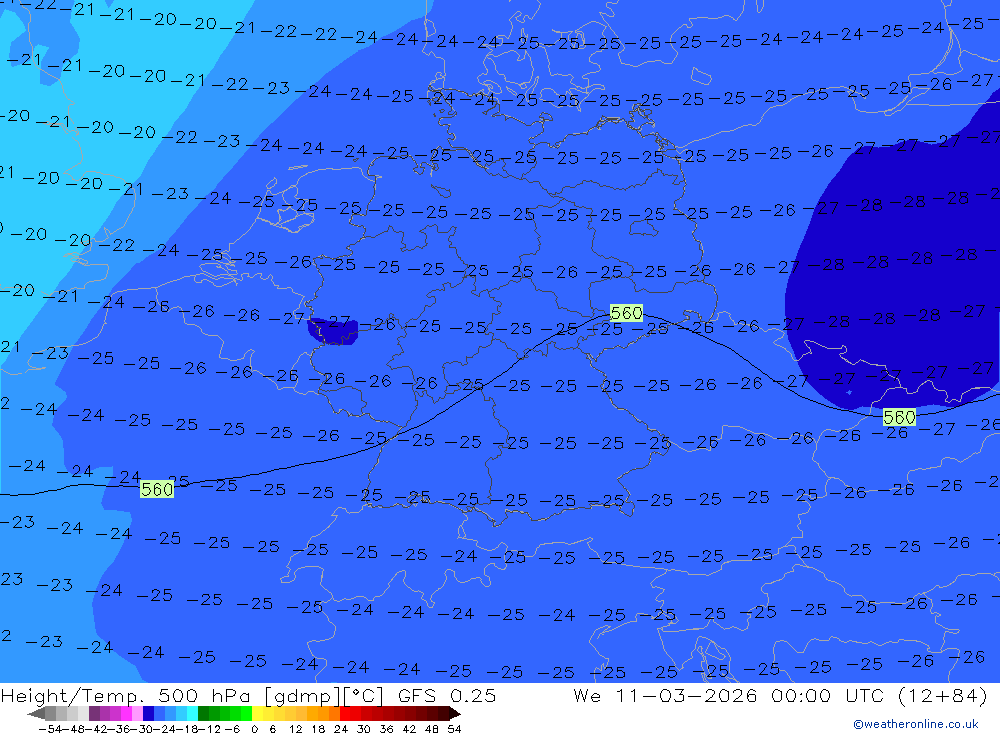
Task: Click the '-54' legend scale value
Action: 50,729
